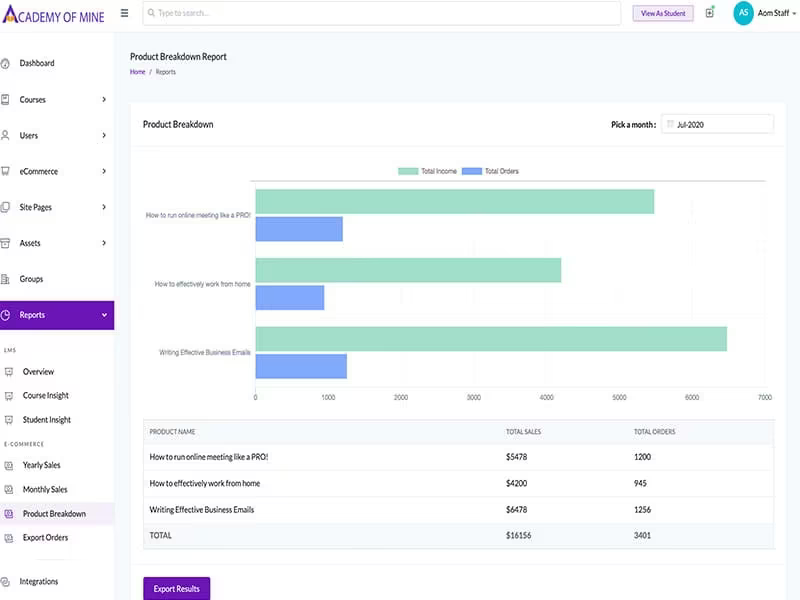Click the Academy of Mine logo

pyautogui.click(x=54, y=14)
